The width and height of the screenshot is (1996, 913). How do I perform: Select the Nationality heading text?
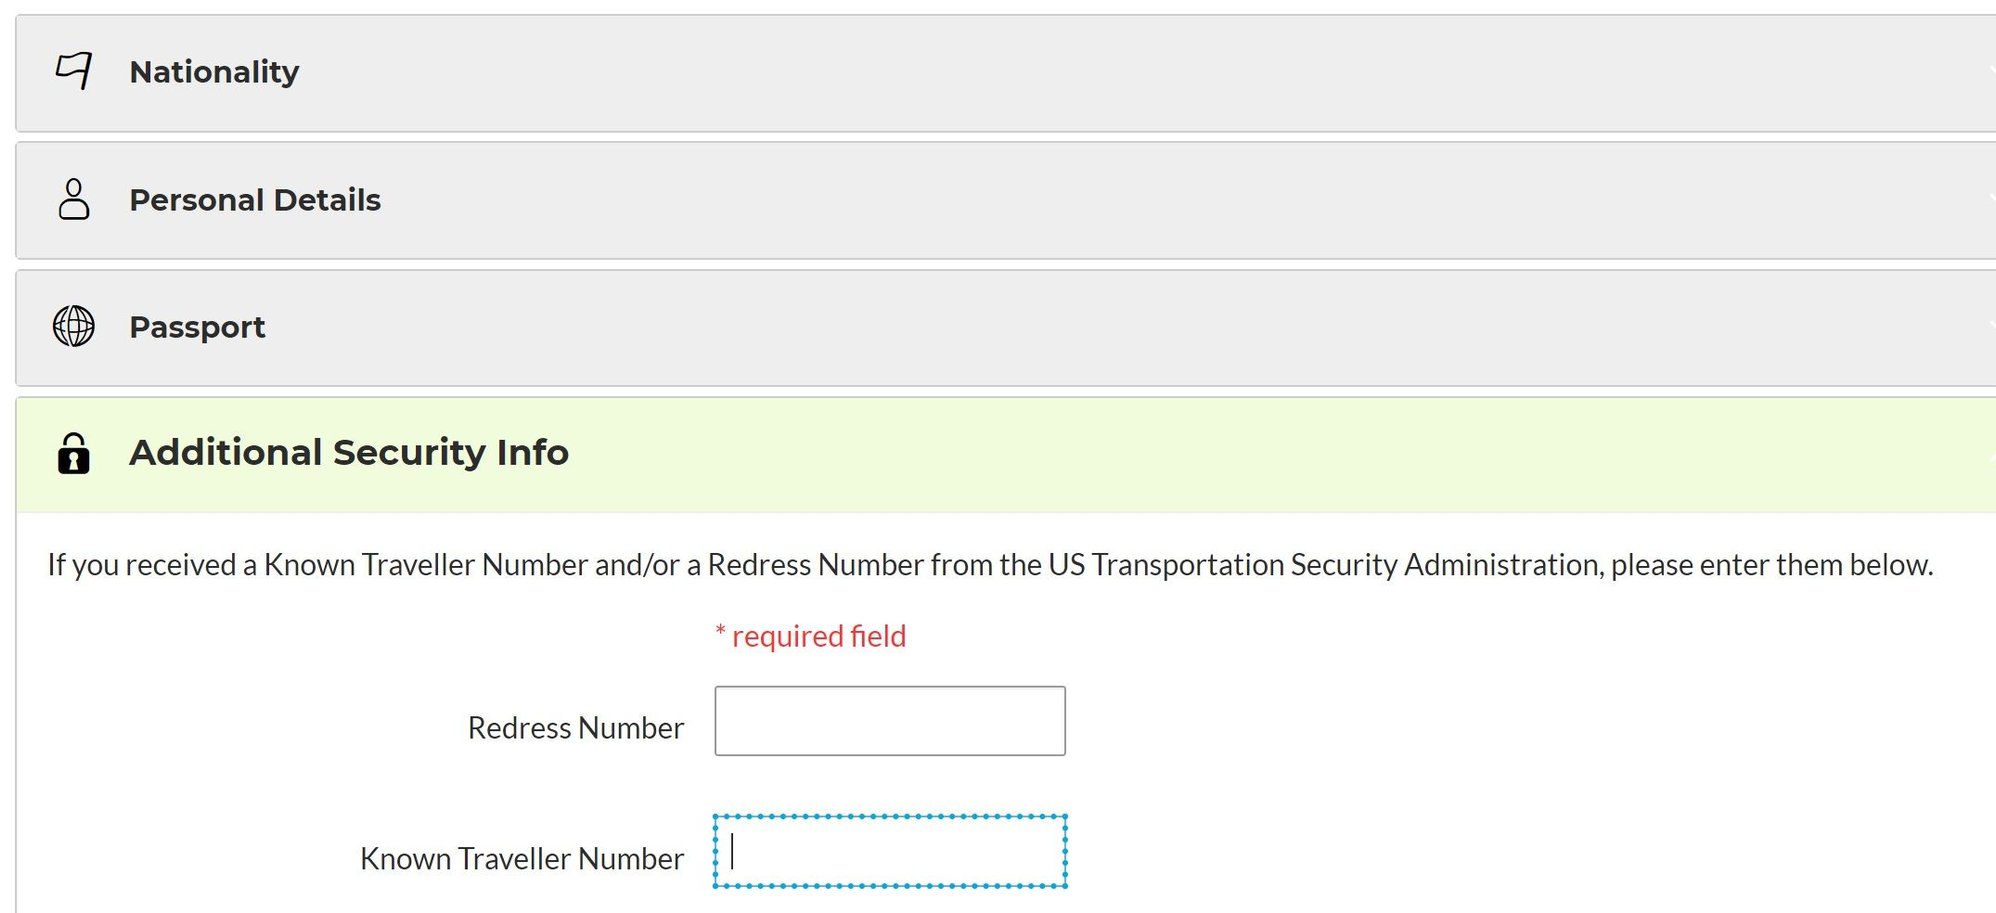point(214,72)
